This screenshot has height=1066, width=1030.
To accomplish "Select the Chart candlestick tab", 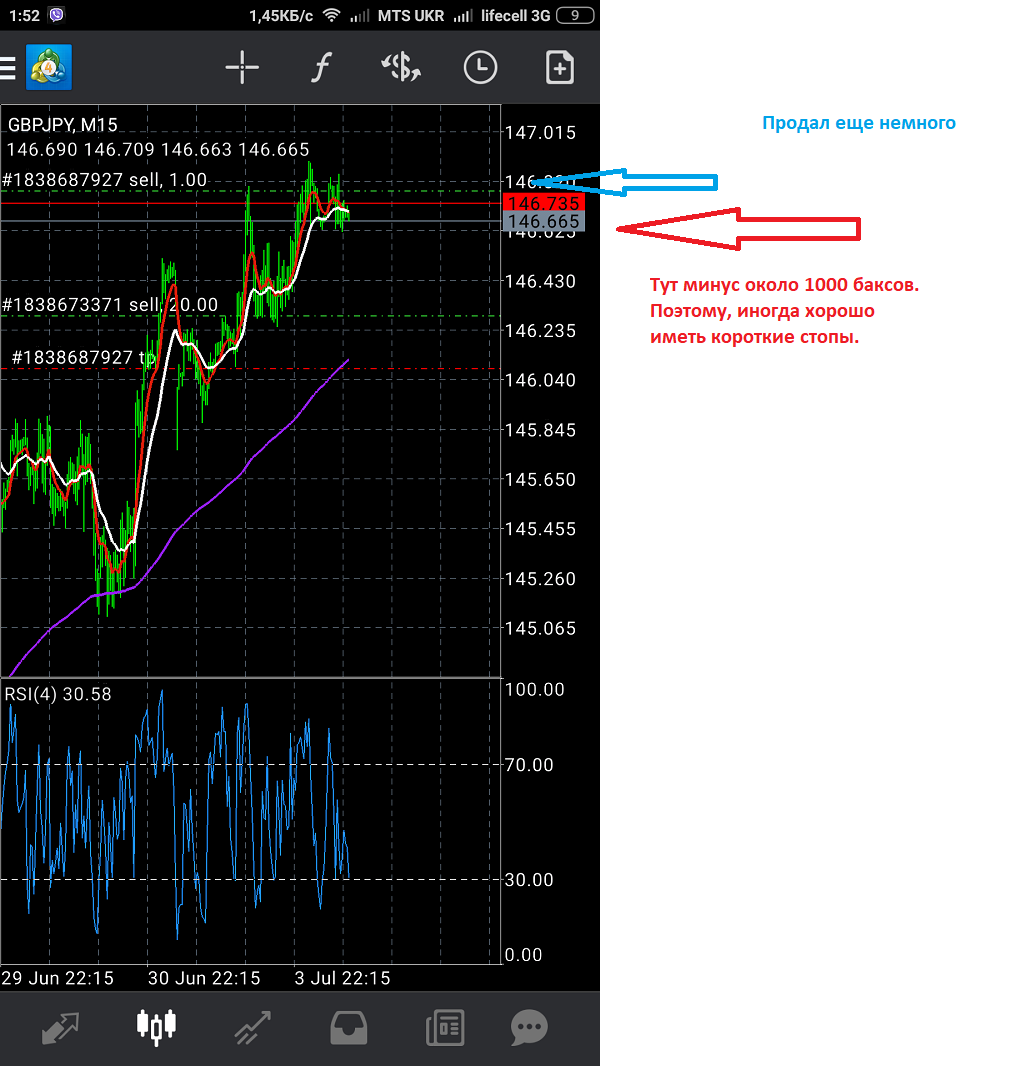I will [156, 1027].
